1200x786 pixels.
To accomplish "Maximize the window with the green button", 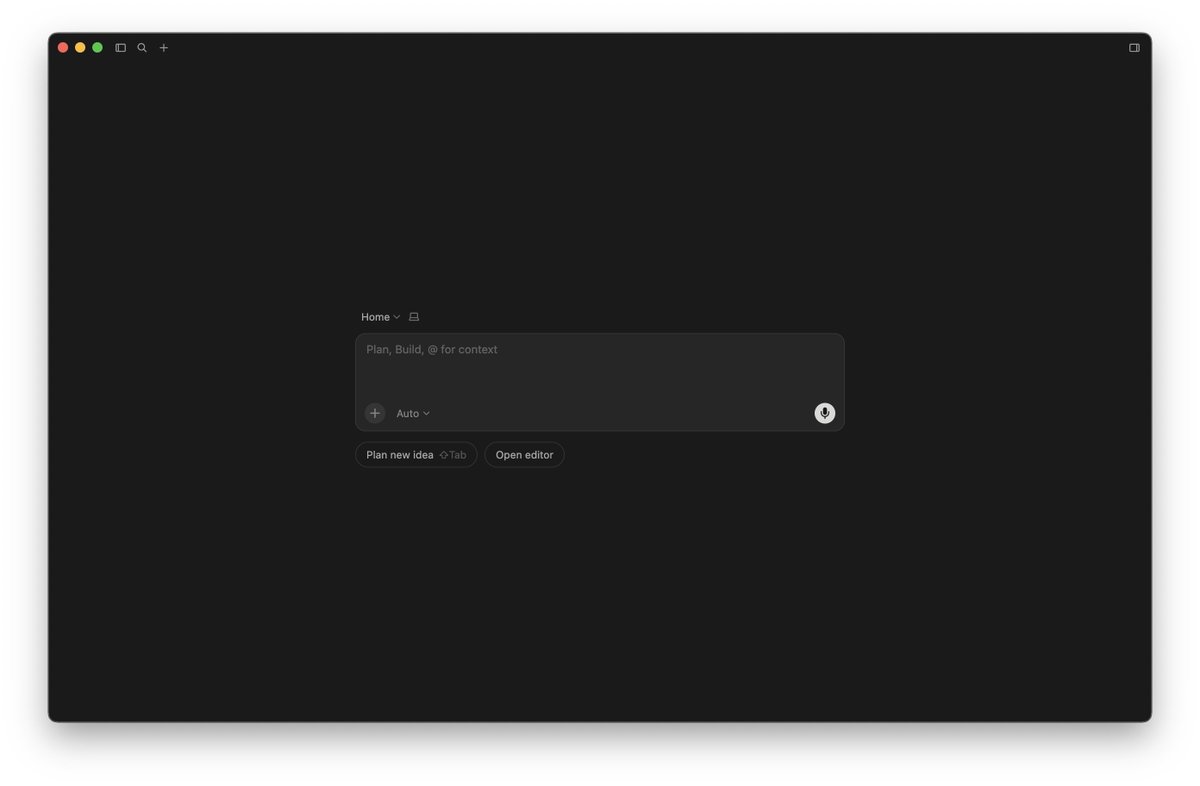I will coord(97,48).
